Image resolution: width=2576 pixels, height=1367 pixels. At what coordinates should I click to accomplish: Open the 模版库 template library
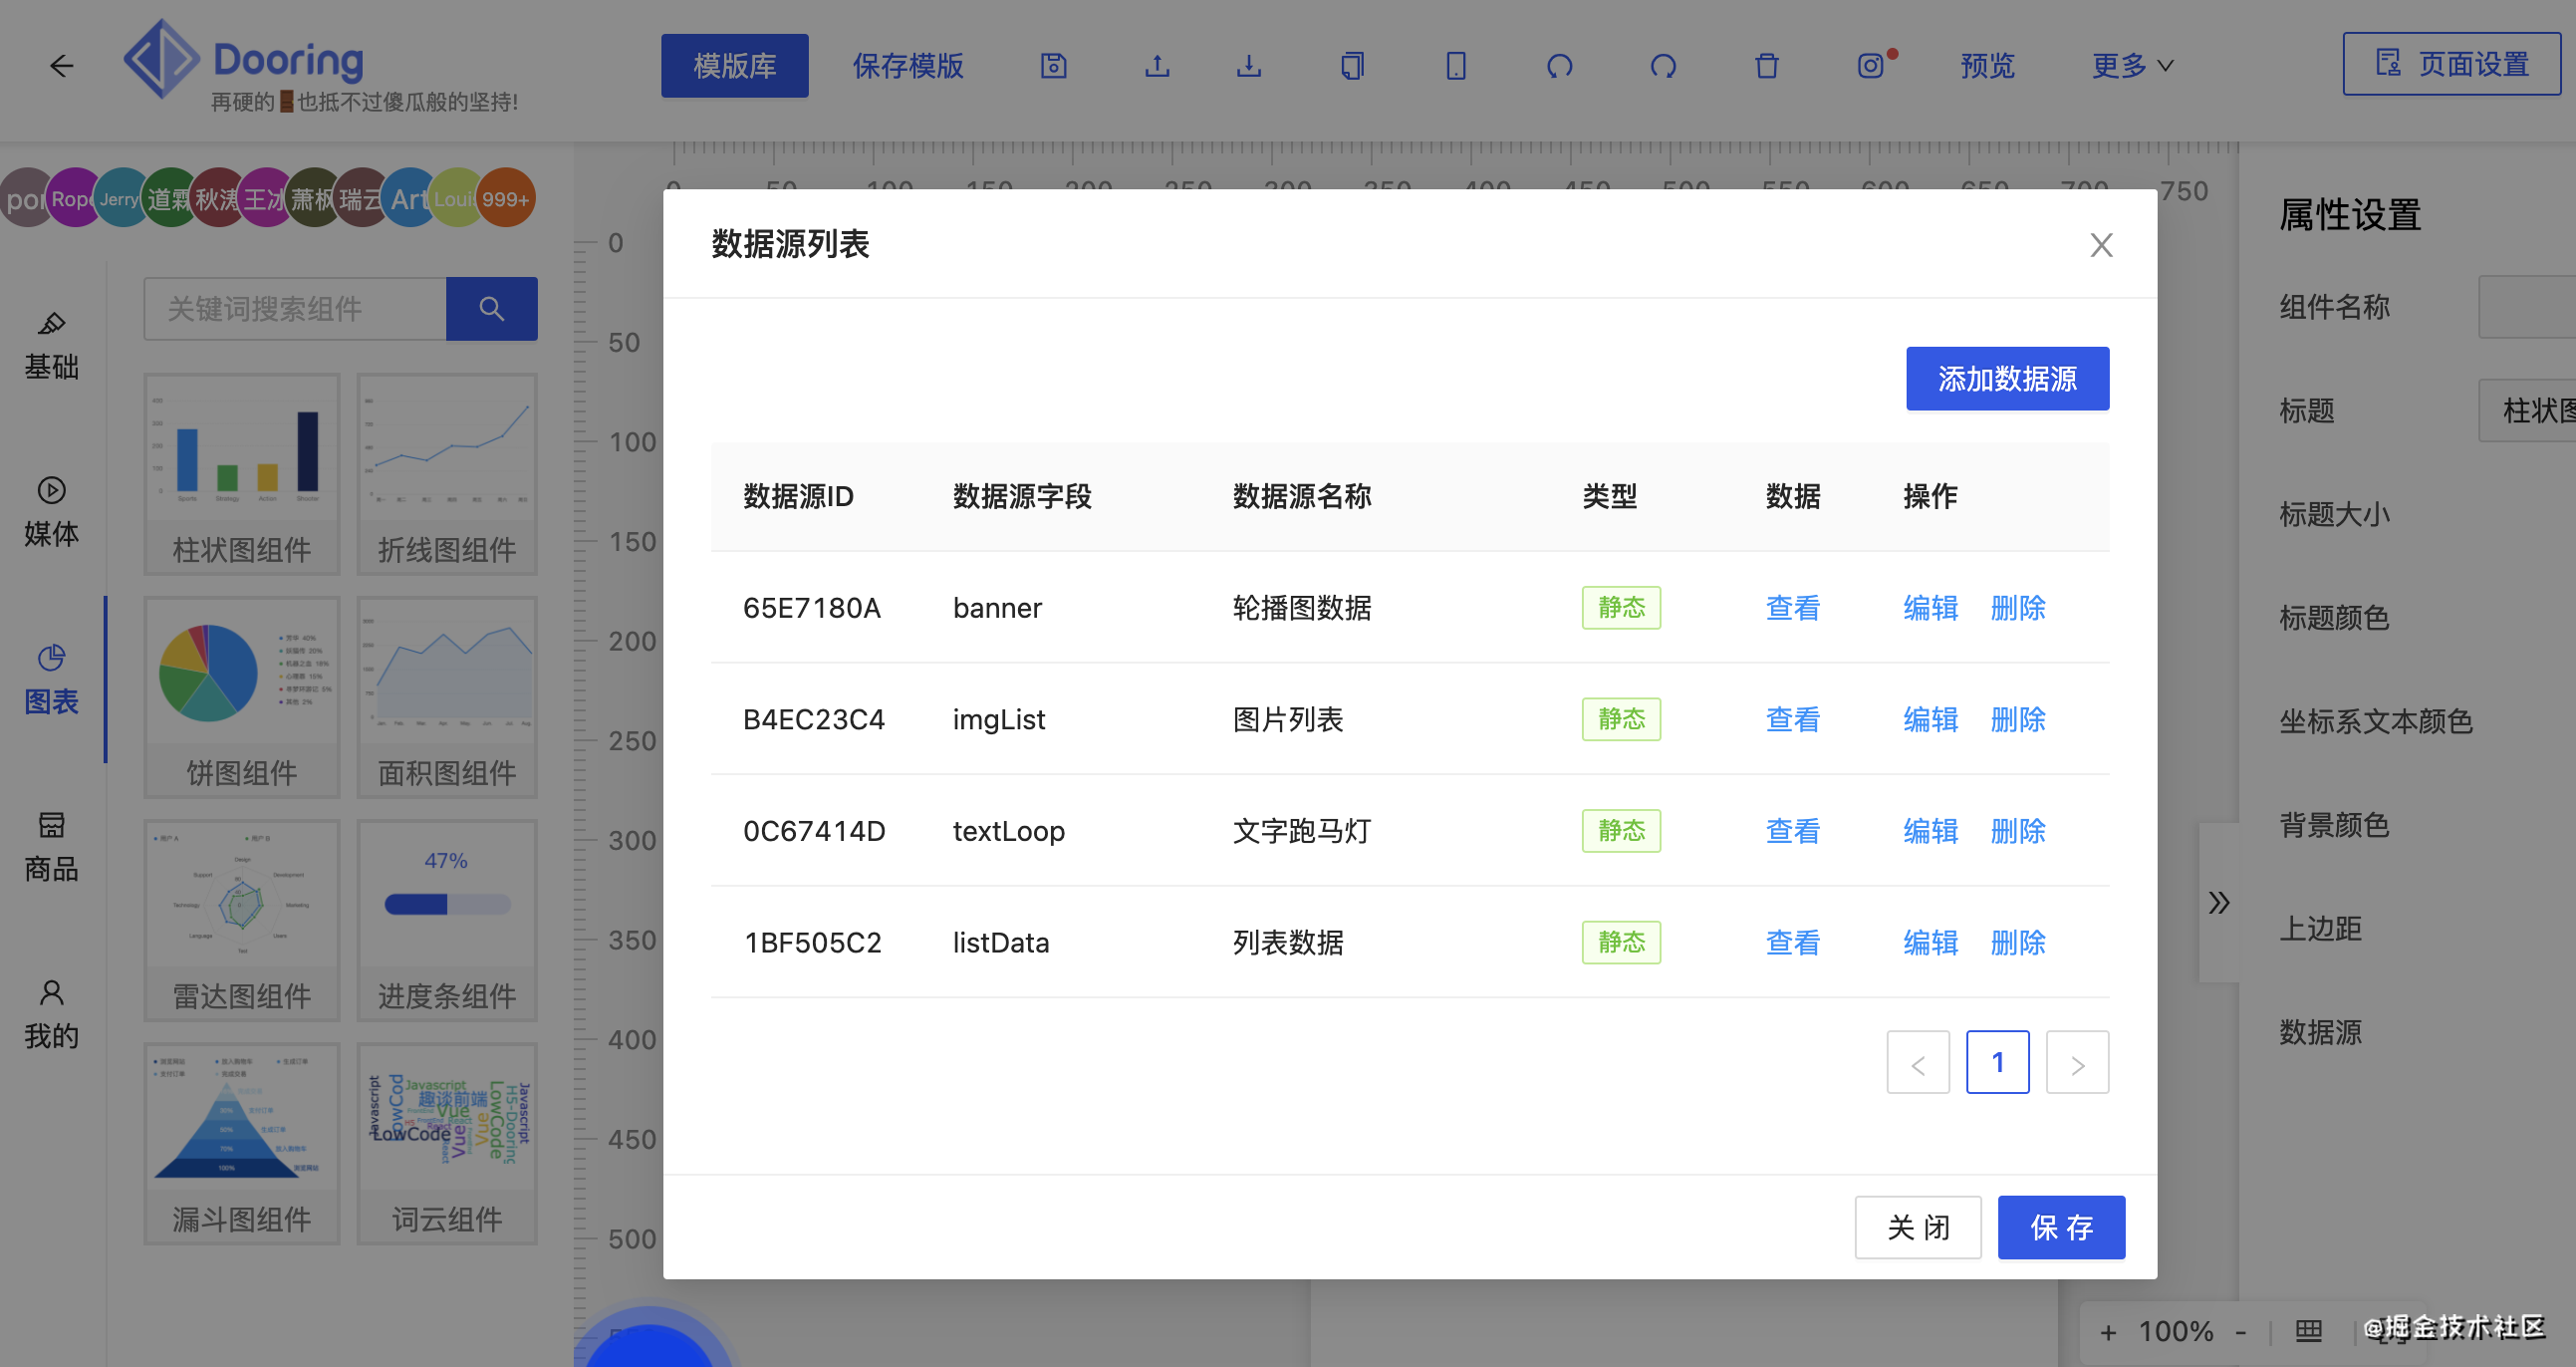pos(735,66)
